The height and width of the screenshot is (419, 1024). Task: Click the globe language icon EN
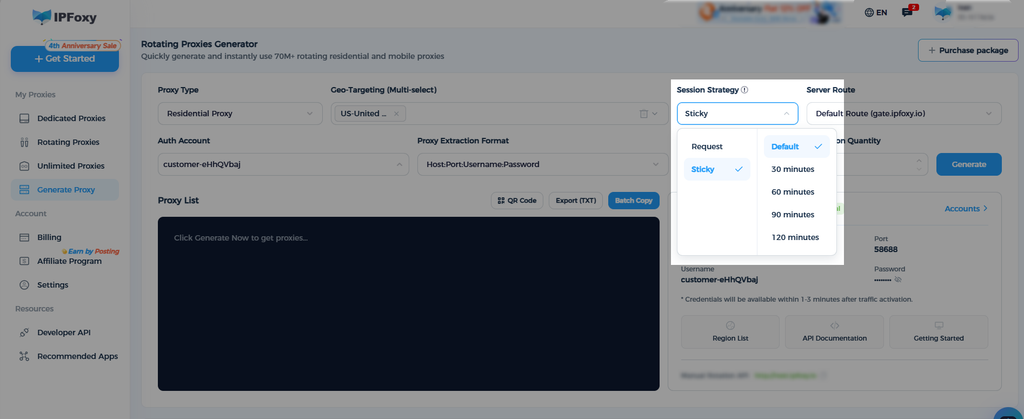875,12
